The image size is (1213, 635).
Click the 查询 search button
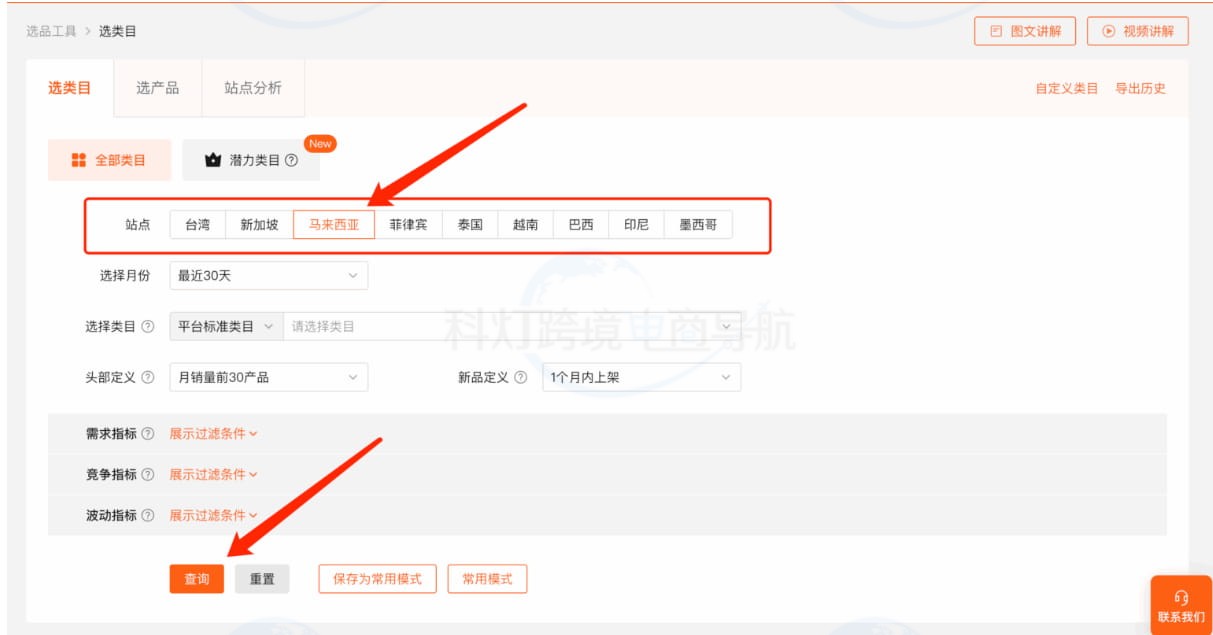pos(197,579)
